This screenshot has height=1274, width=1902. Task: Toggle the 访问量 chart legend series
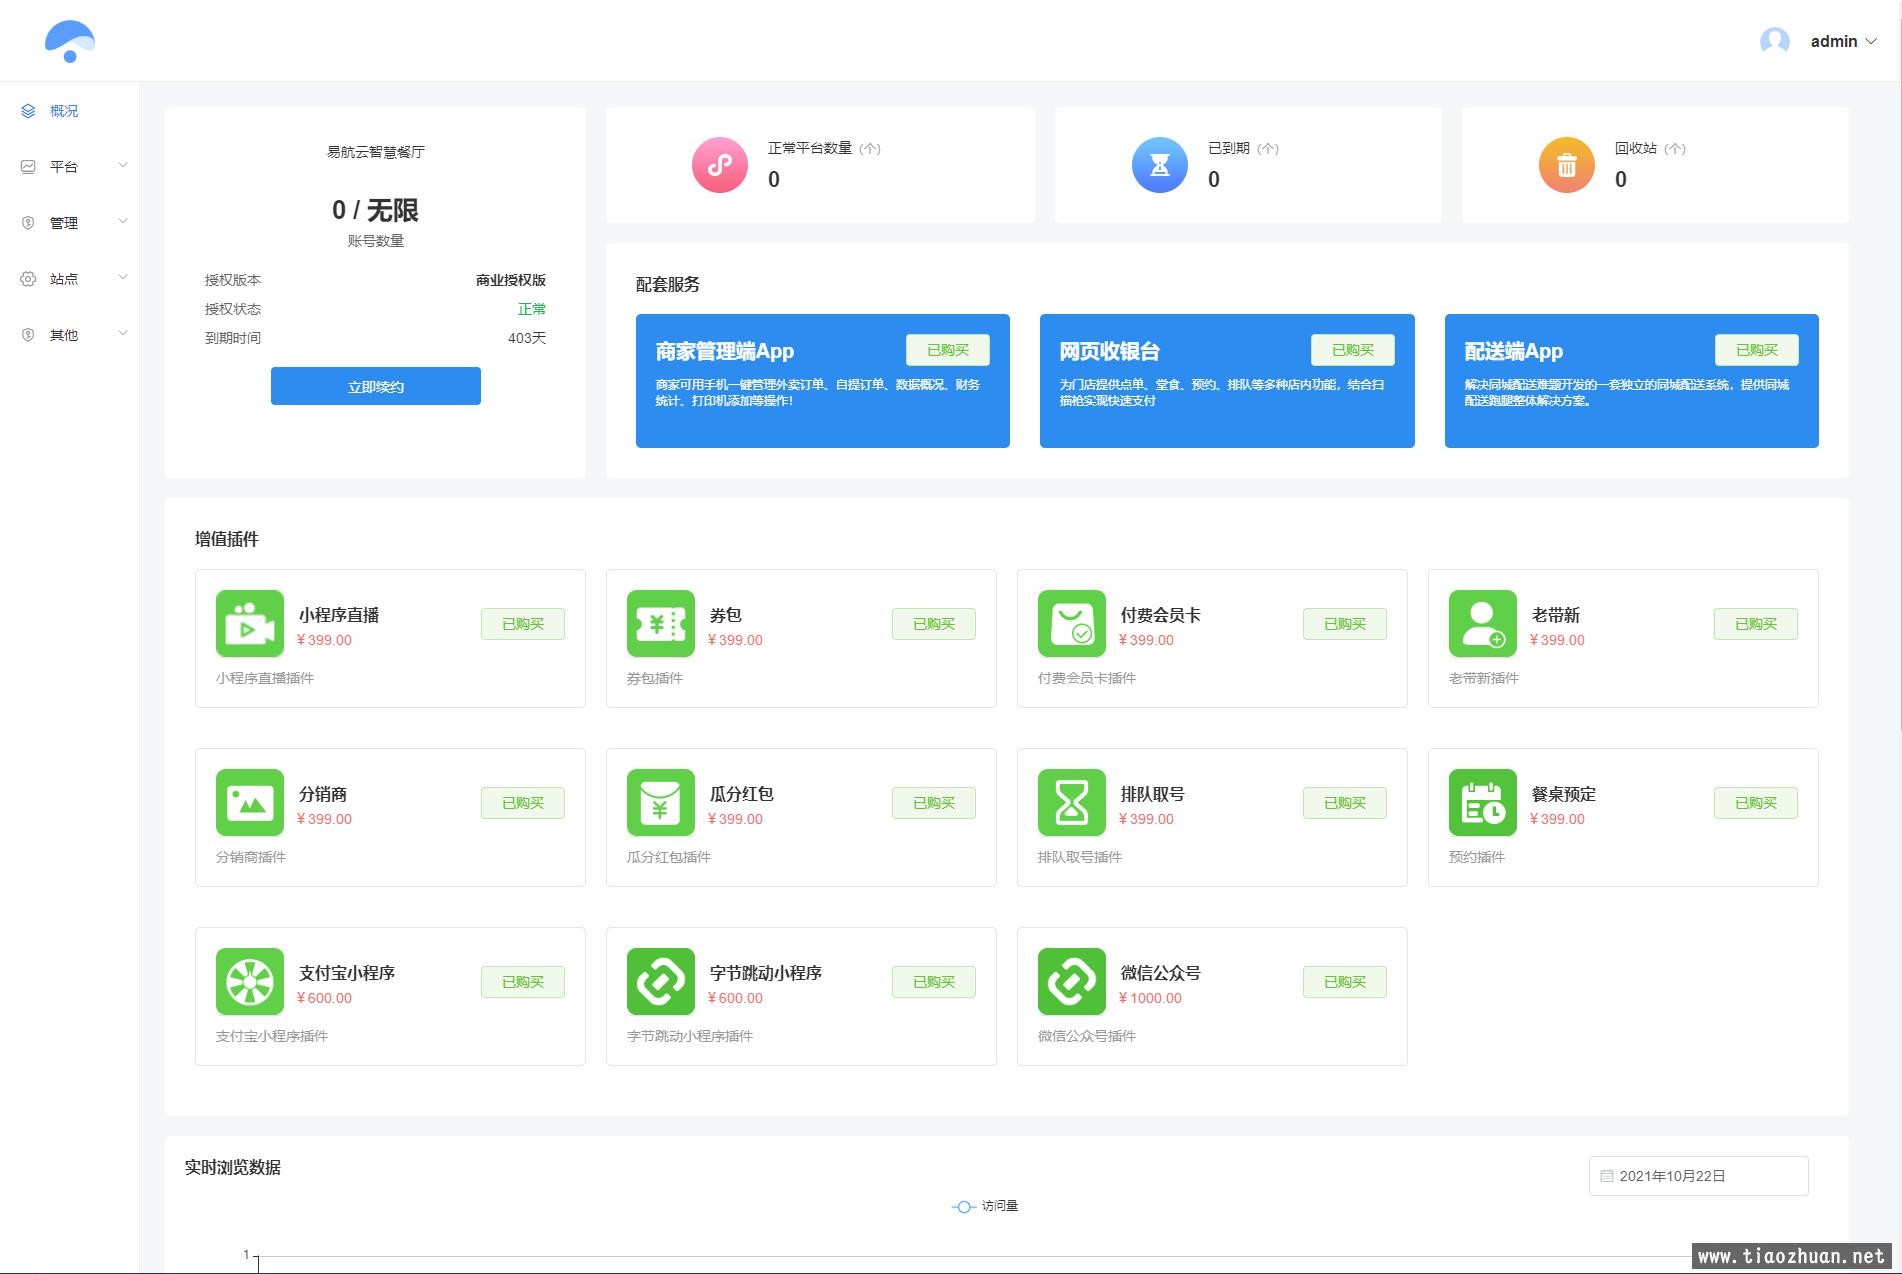click(x=985, y=1207)
